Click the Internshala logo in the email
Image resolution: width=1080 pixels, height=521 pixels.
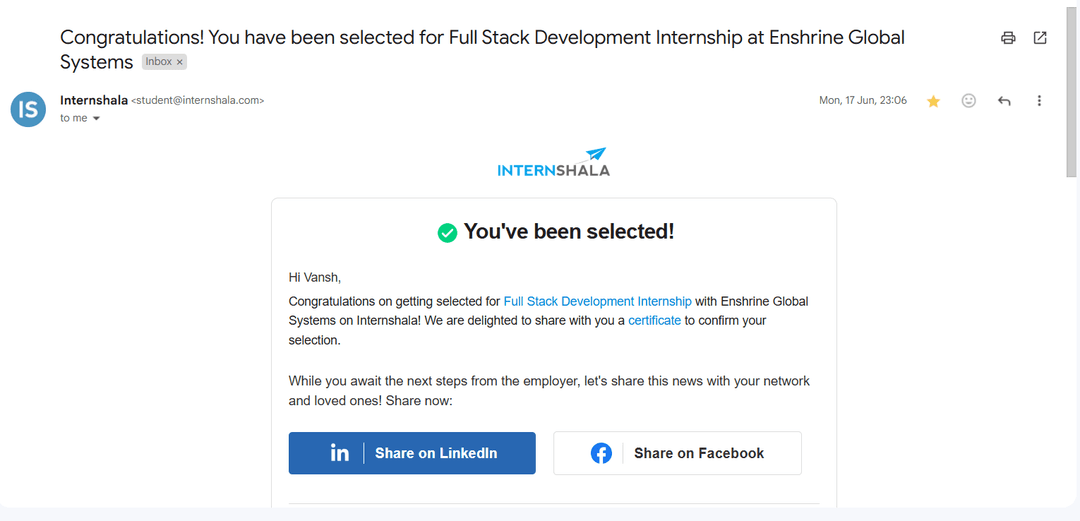coord(553,163)
